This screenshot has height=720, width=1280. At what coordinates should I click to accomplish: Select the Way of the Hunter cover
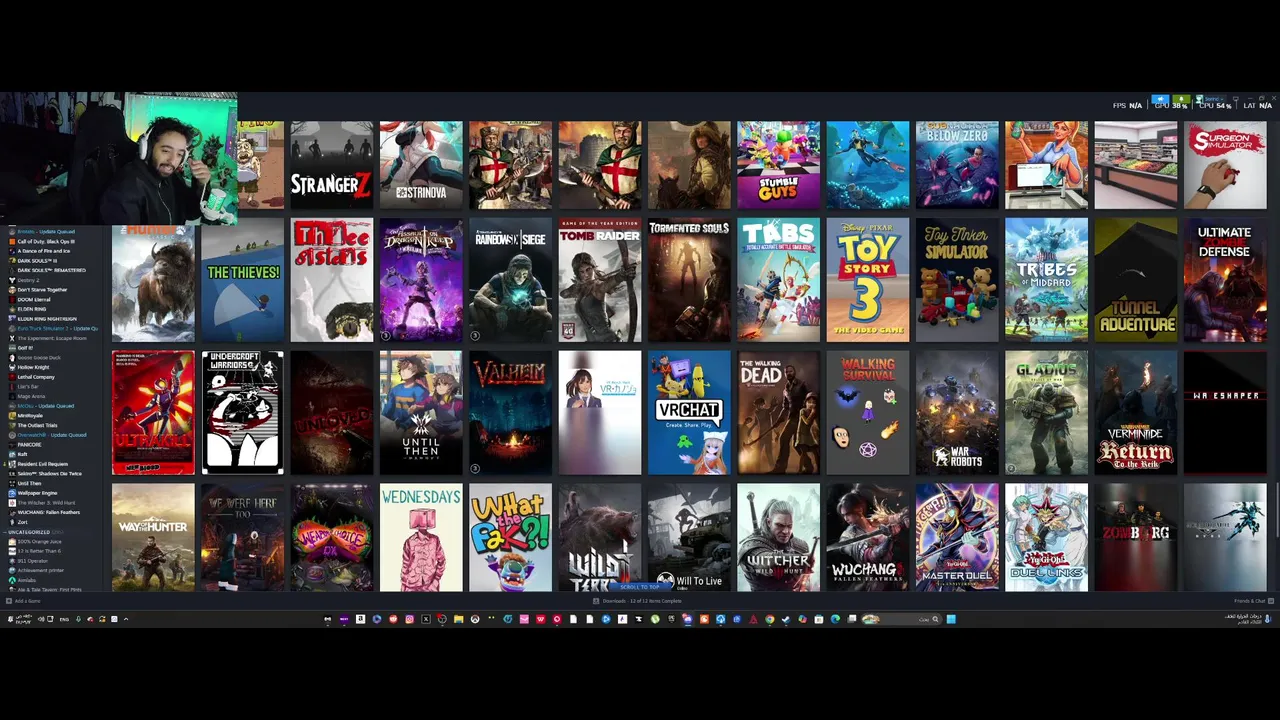click(x=153, y=538)
